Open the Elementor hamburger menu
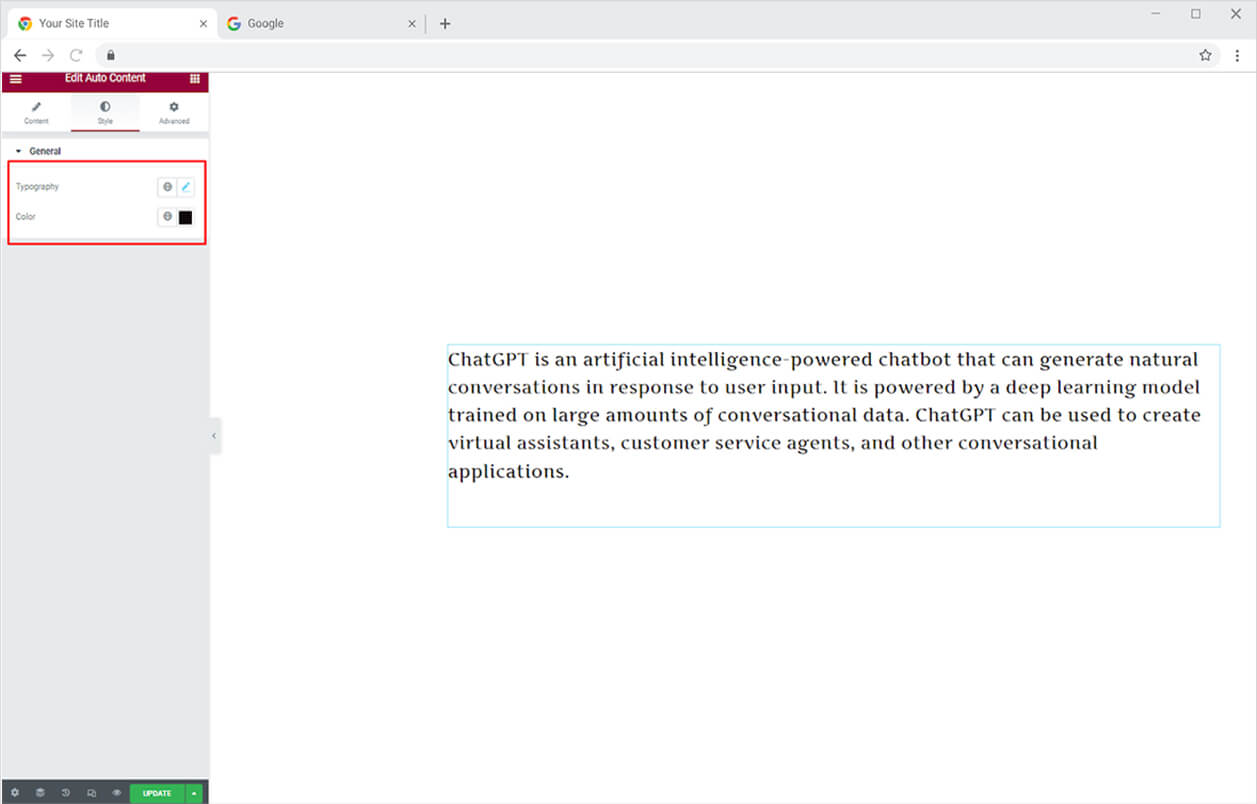The image size is (1257, 804). pos(15,79)
